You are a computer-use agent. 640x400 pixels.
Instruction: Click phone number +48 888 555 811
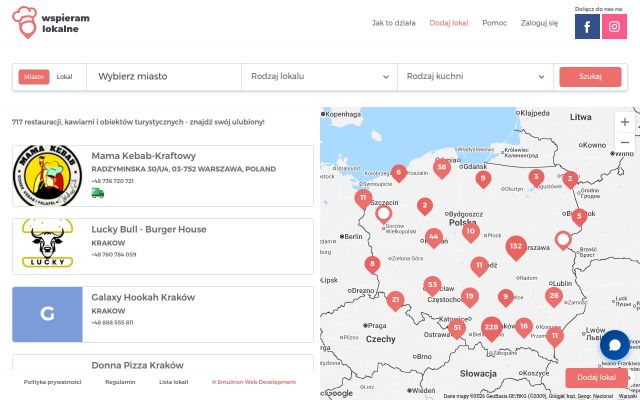[x=112, y=322]
